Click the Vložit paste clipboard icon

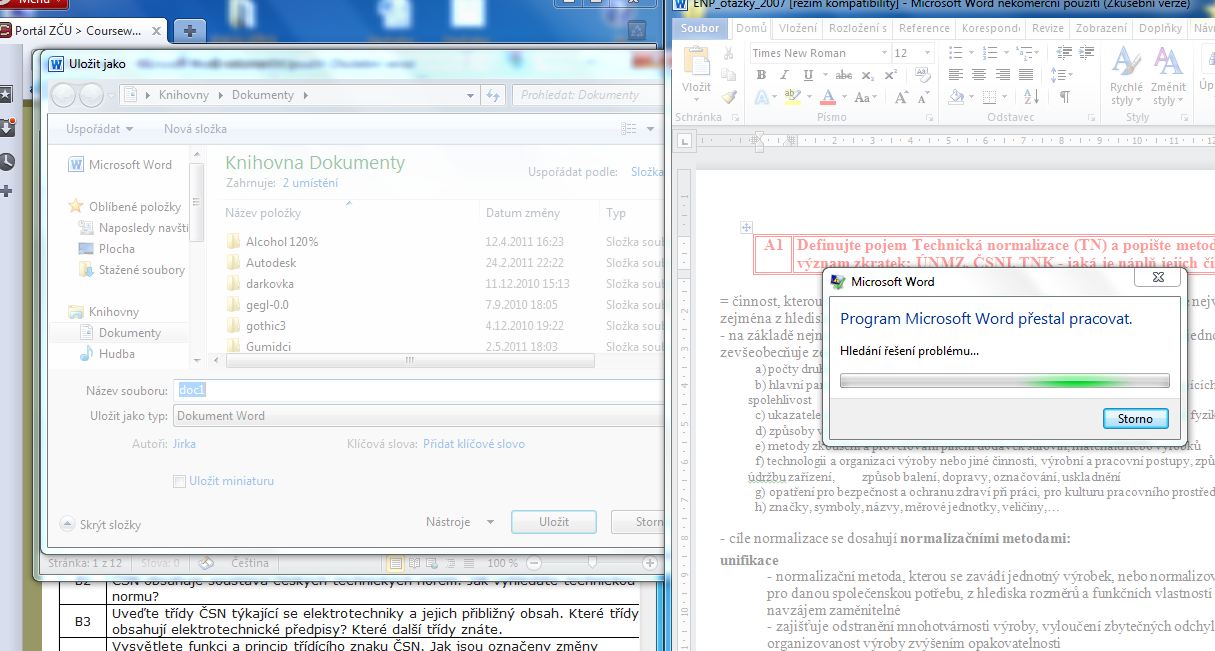[x=696, y=62]
